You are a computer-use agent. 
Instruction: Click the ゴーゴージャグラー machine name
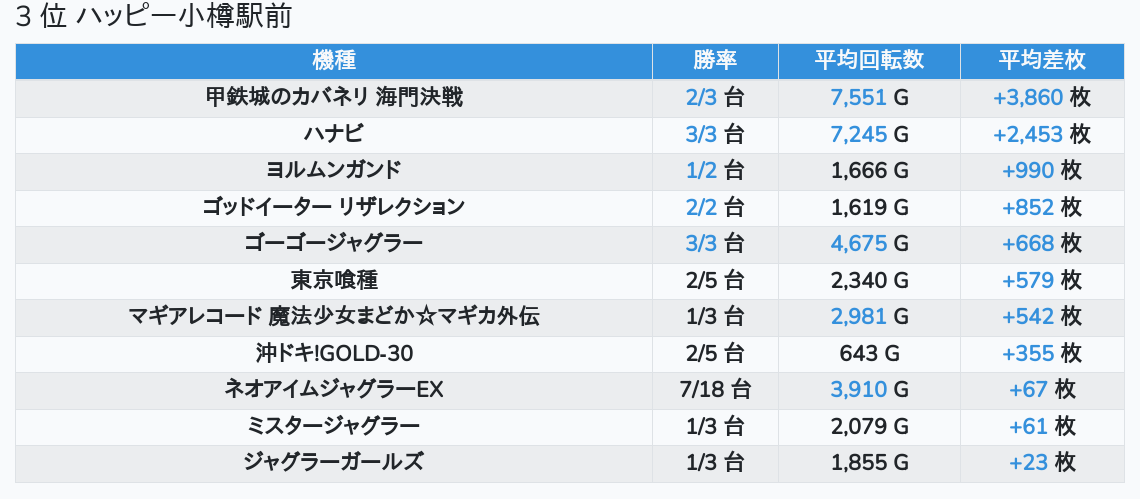tap(333, 243)
